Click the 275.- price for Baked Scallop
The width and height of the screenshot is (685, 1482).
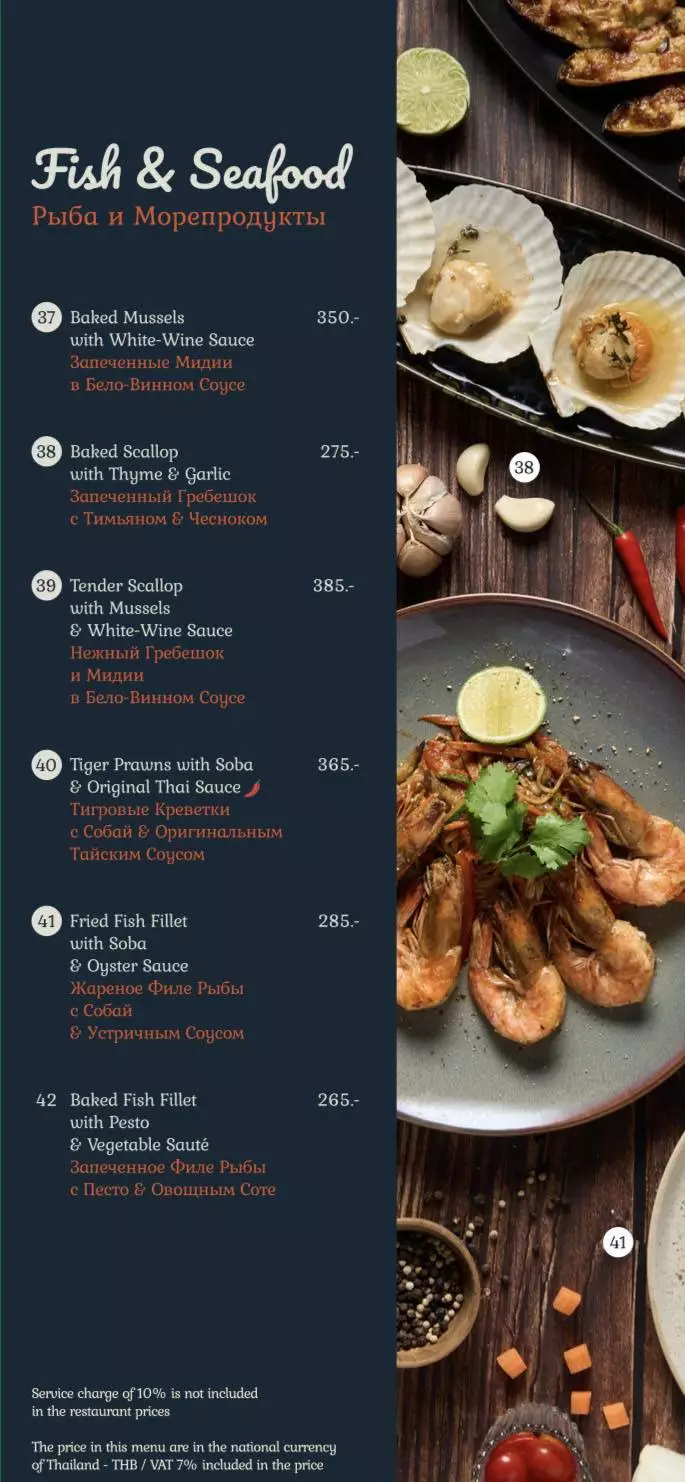click(340, 452)
